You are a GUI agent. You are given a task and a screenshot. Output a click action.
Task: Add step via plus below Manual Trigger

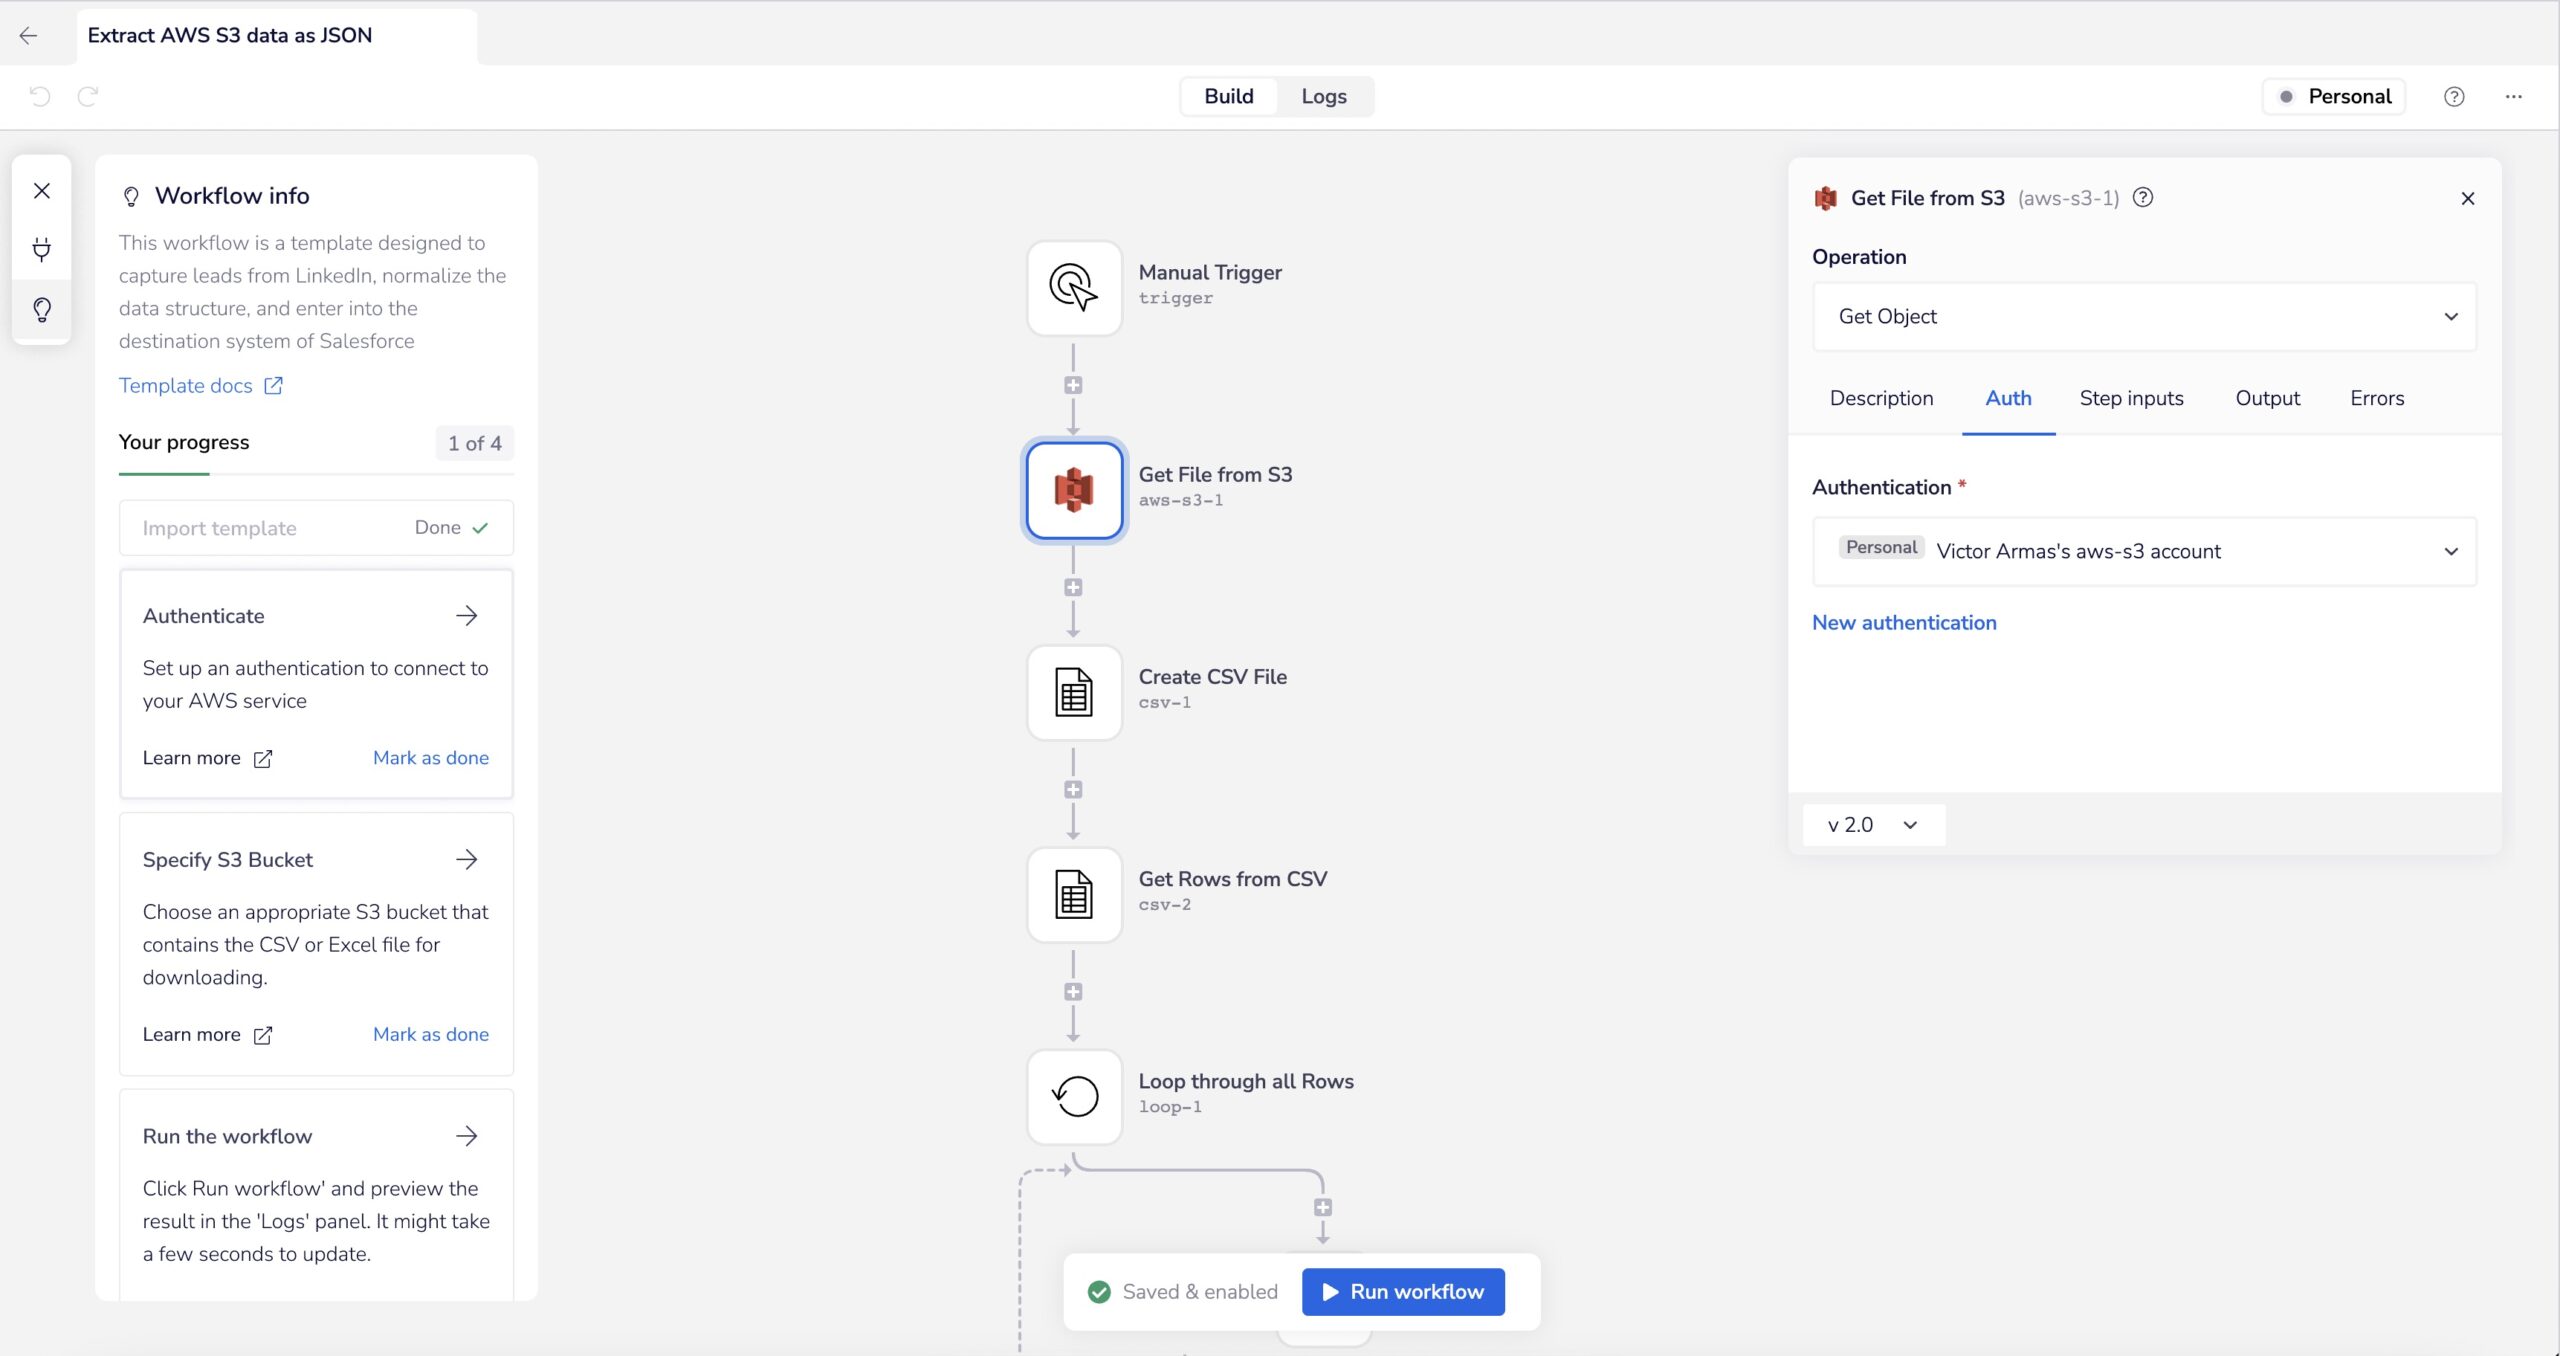point(1073,385)
